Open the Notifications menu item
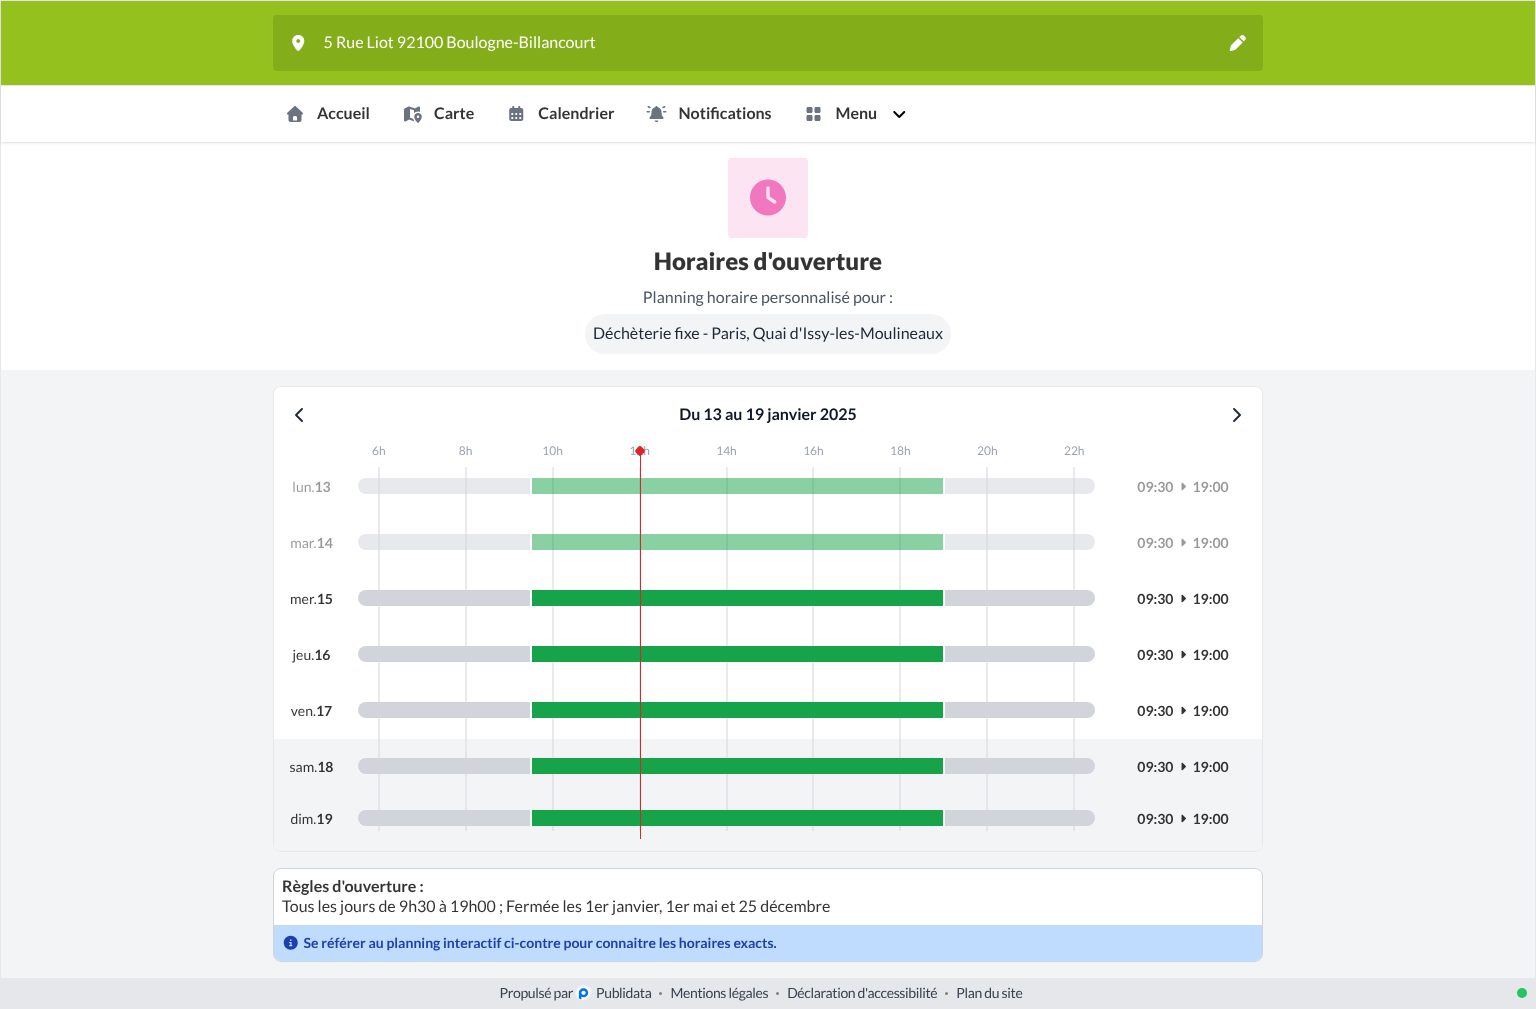The height and width of the screenshot is (1009, 1536). (709, 114)
